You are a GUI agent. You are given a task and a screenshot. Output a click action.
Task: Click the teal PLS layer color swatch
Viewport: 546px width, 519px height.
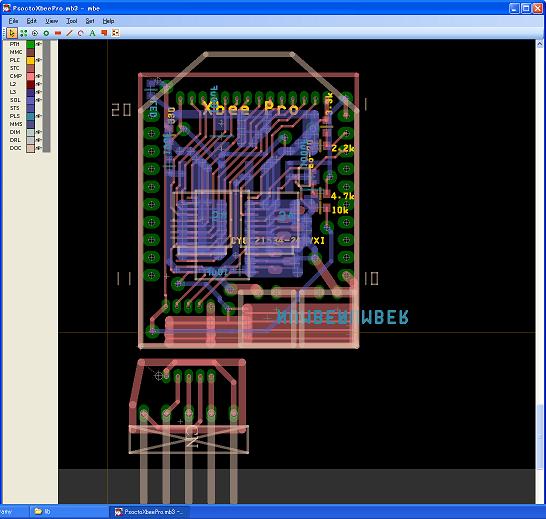(x=31, y=116)
